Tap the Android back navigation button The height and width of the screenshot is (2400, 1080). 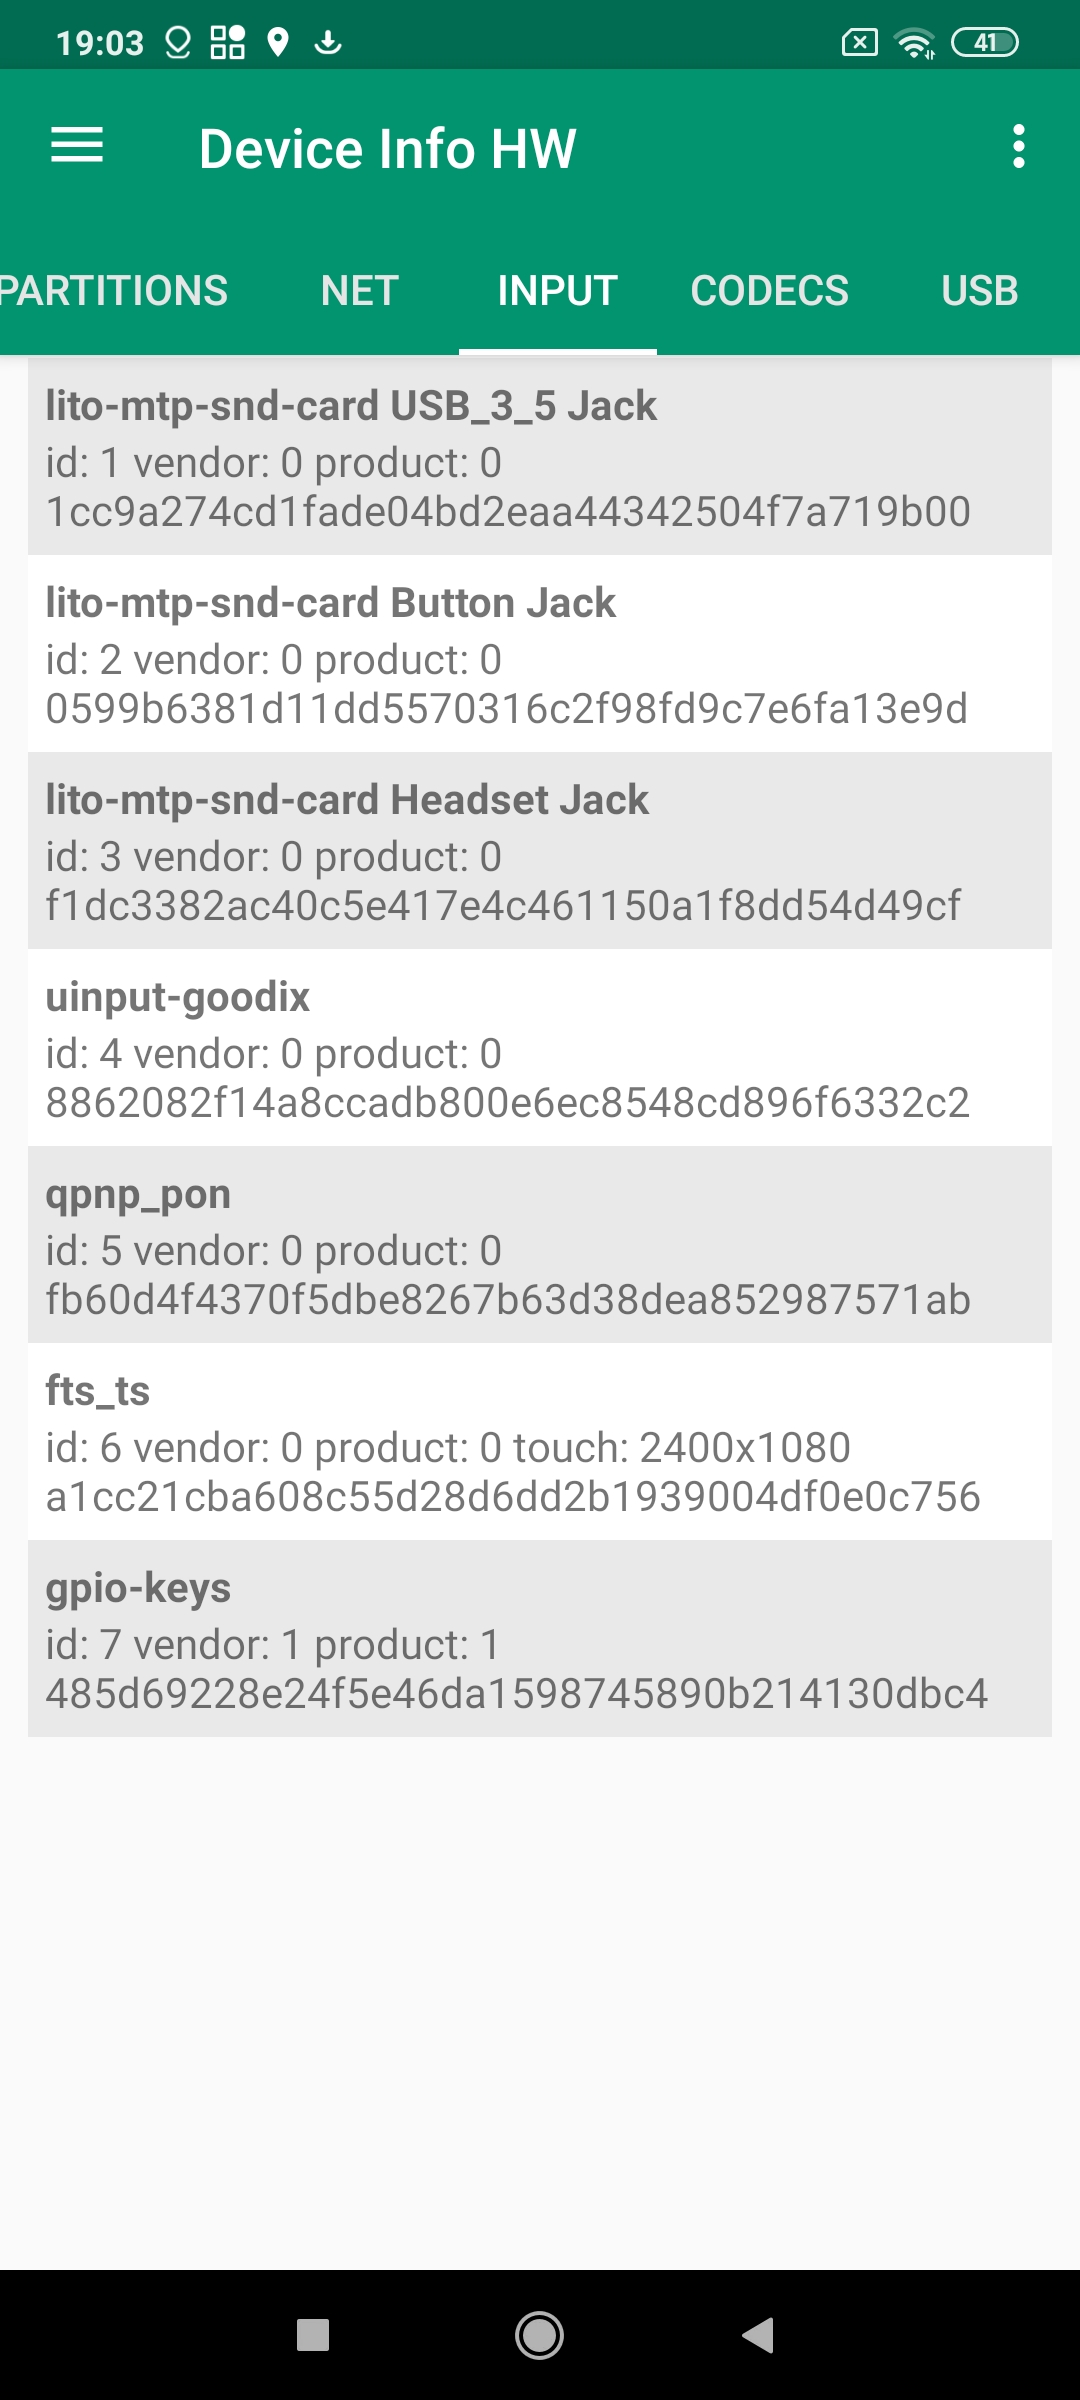[759, 2335]
